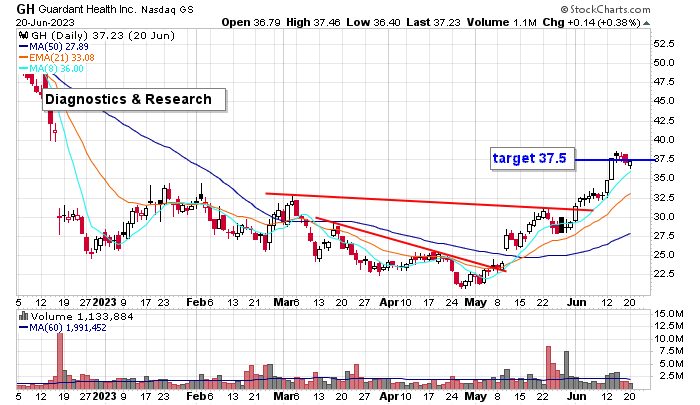700x405 pixels.
Task: Click the Apr label on the price date axis
Action: pos(389,302)
